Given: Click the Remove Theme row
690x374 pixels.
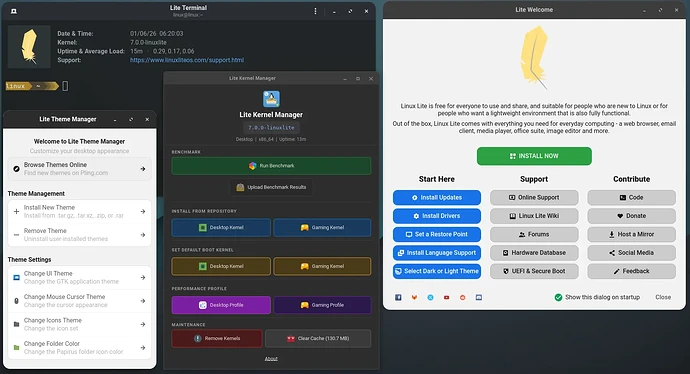Looking at the screenshot, I should [x=80, y=235].
